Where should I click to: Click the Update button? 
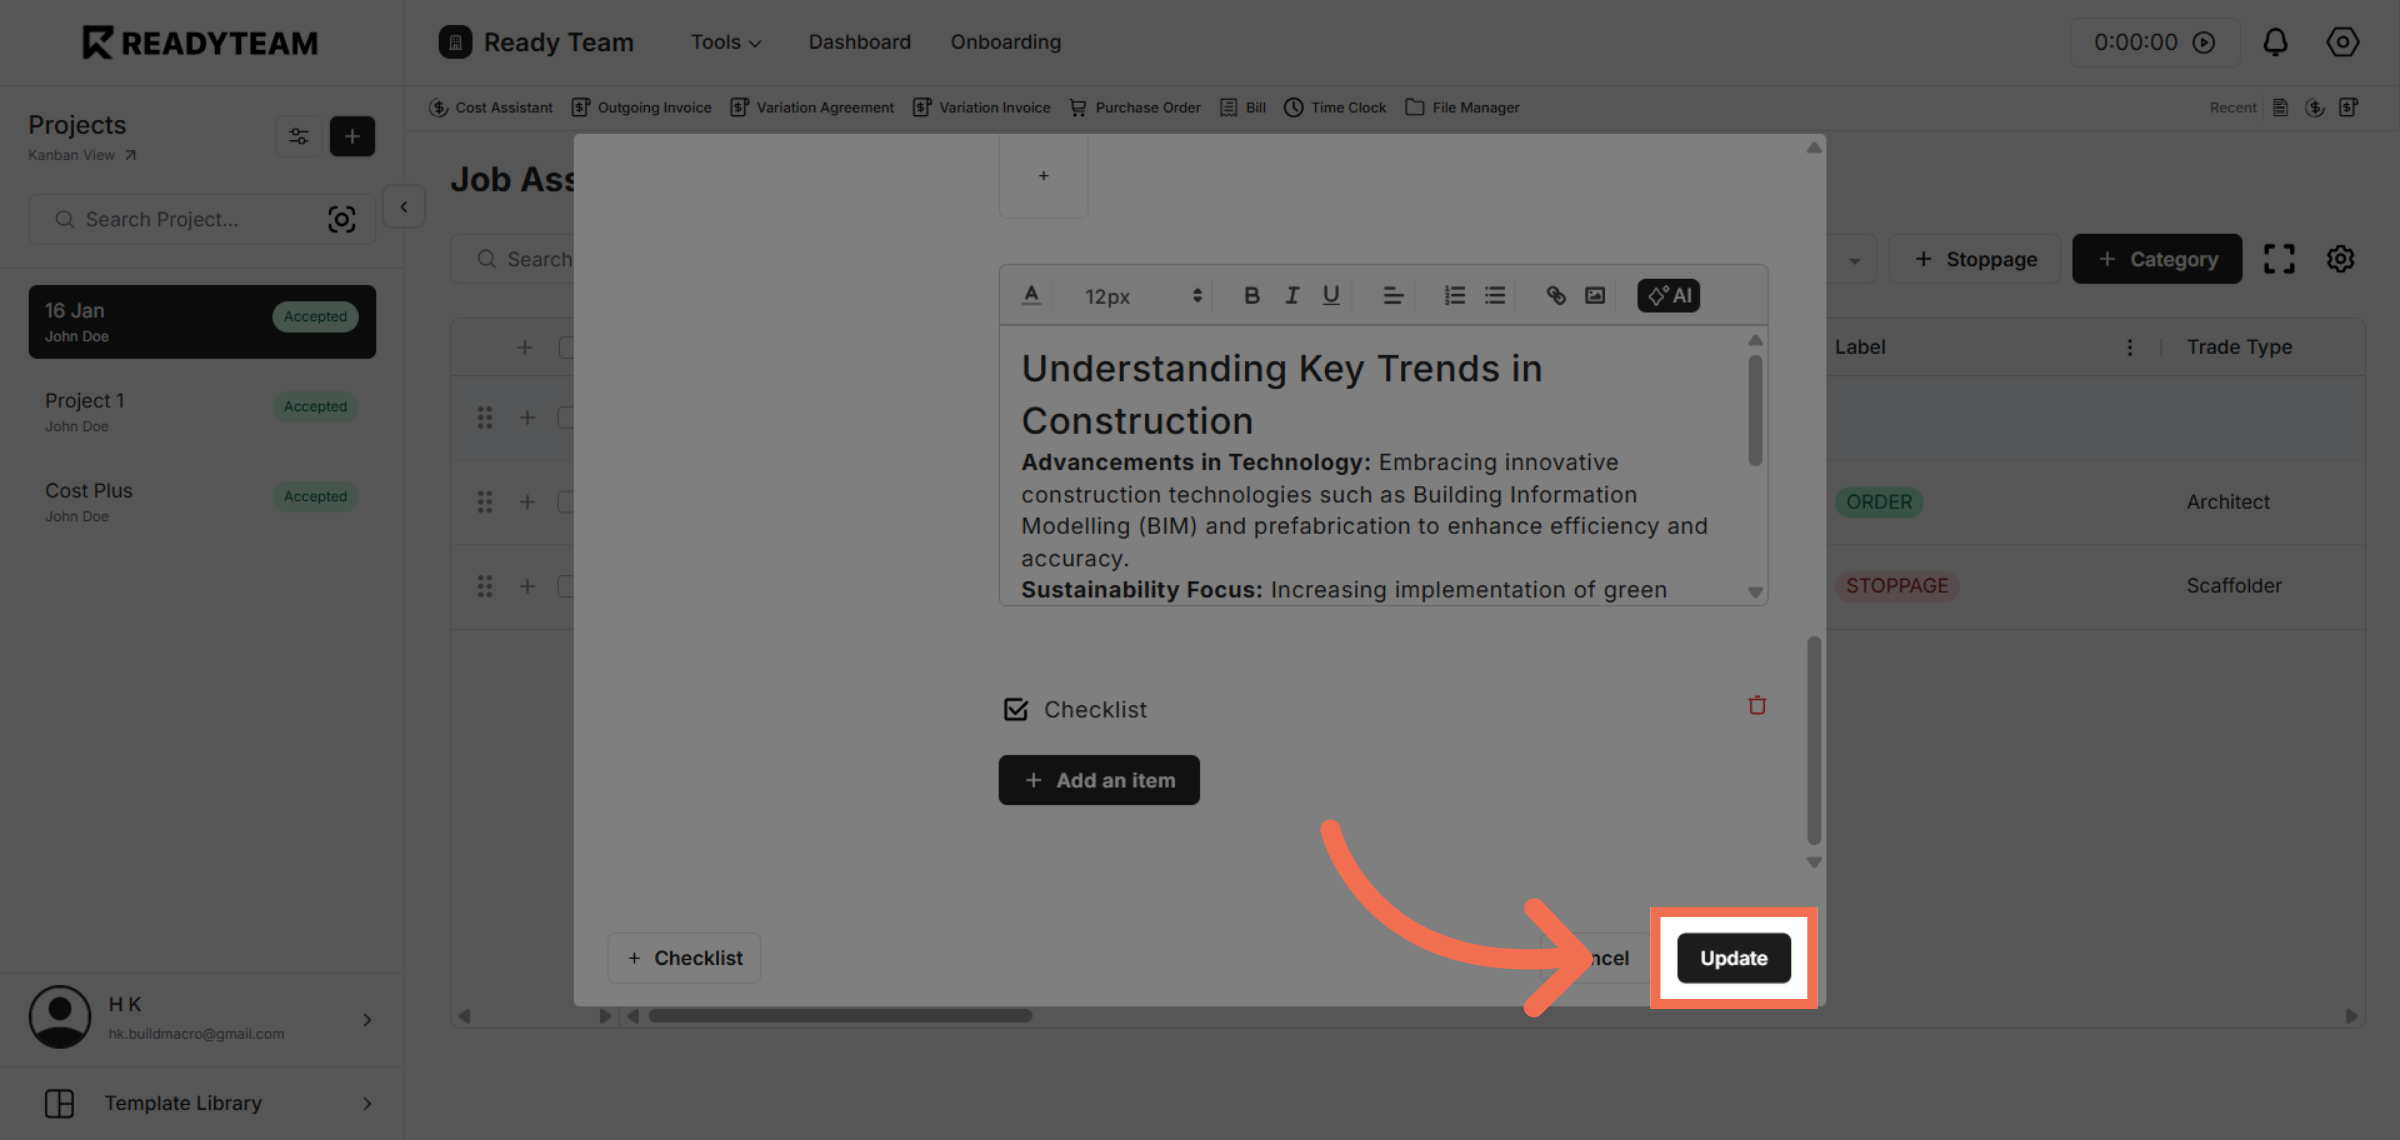1733,958
